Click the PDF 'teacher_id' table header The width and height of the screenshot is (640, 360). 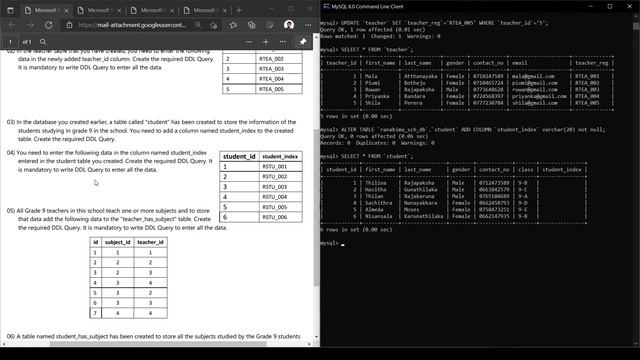click(x=150, y=242)
